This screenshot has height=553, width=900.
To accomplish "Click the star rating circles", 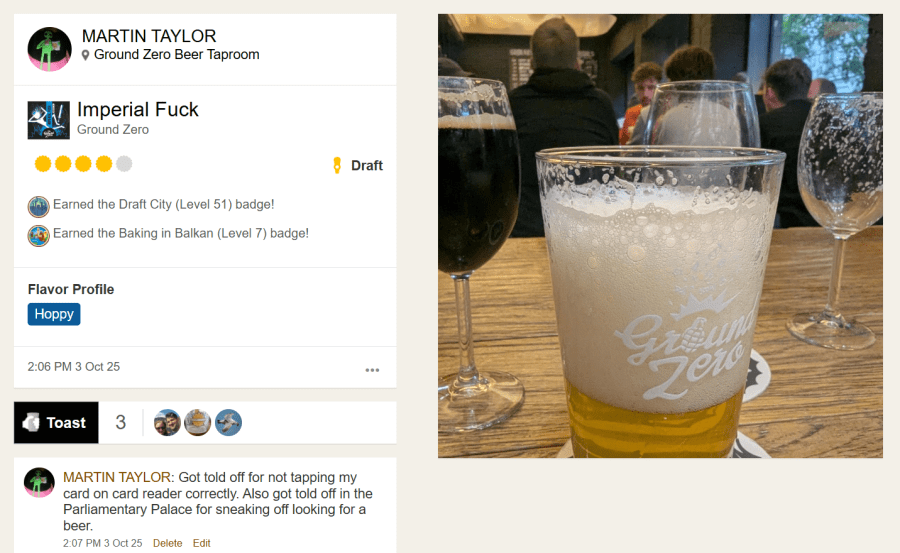I will coord(83,164).
